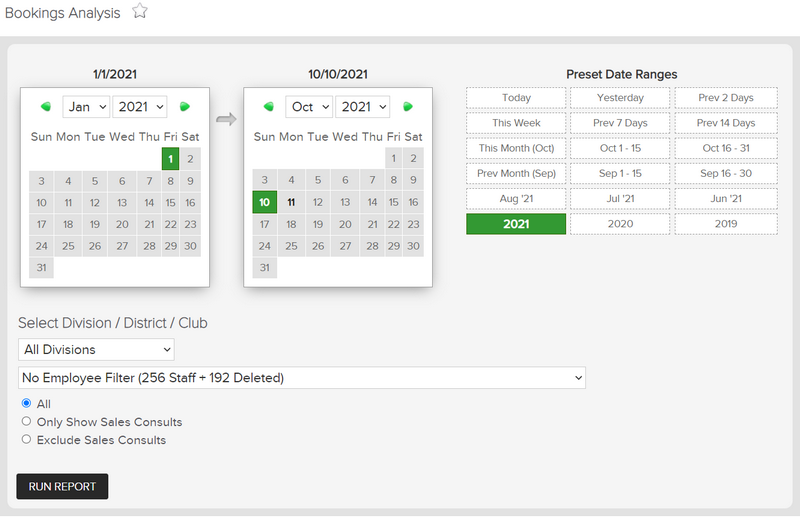The height and width of the screenshot is (517, 800).
Task: Open end calendar 2021 year dropdown
Action: 363,107
